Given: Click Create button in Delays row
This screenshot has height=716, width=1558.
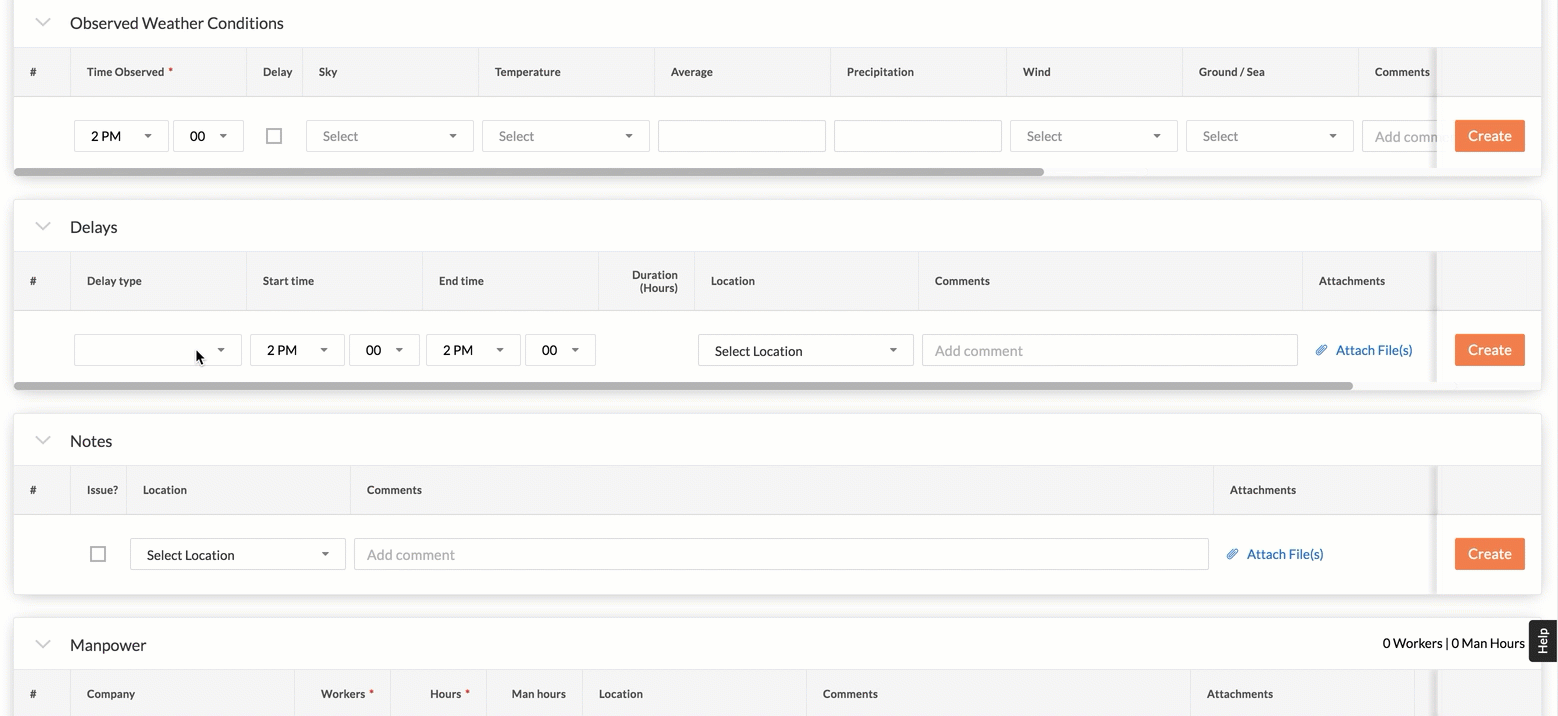Looking at the screenshot, I should pyautogui.click(x=1489, y=350).
